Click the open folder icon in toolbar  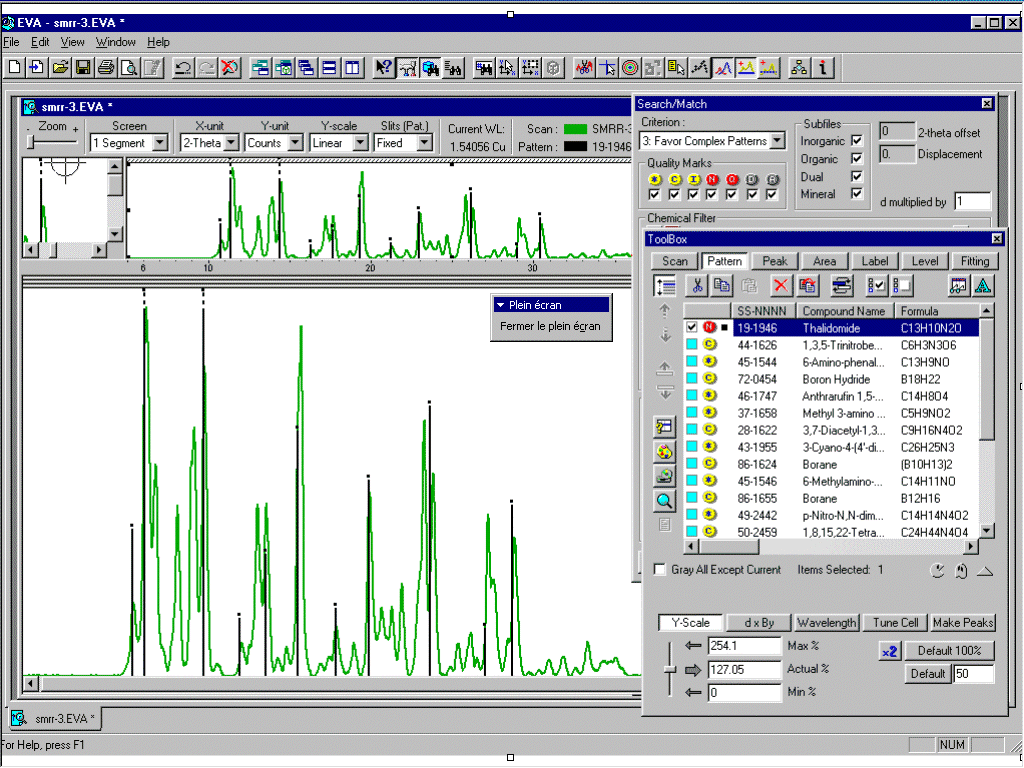coord(60,68)
